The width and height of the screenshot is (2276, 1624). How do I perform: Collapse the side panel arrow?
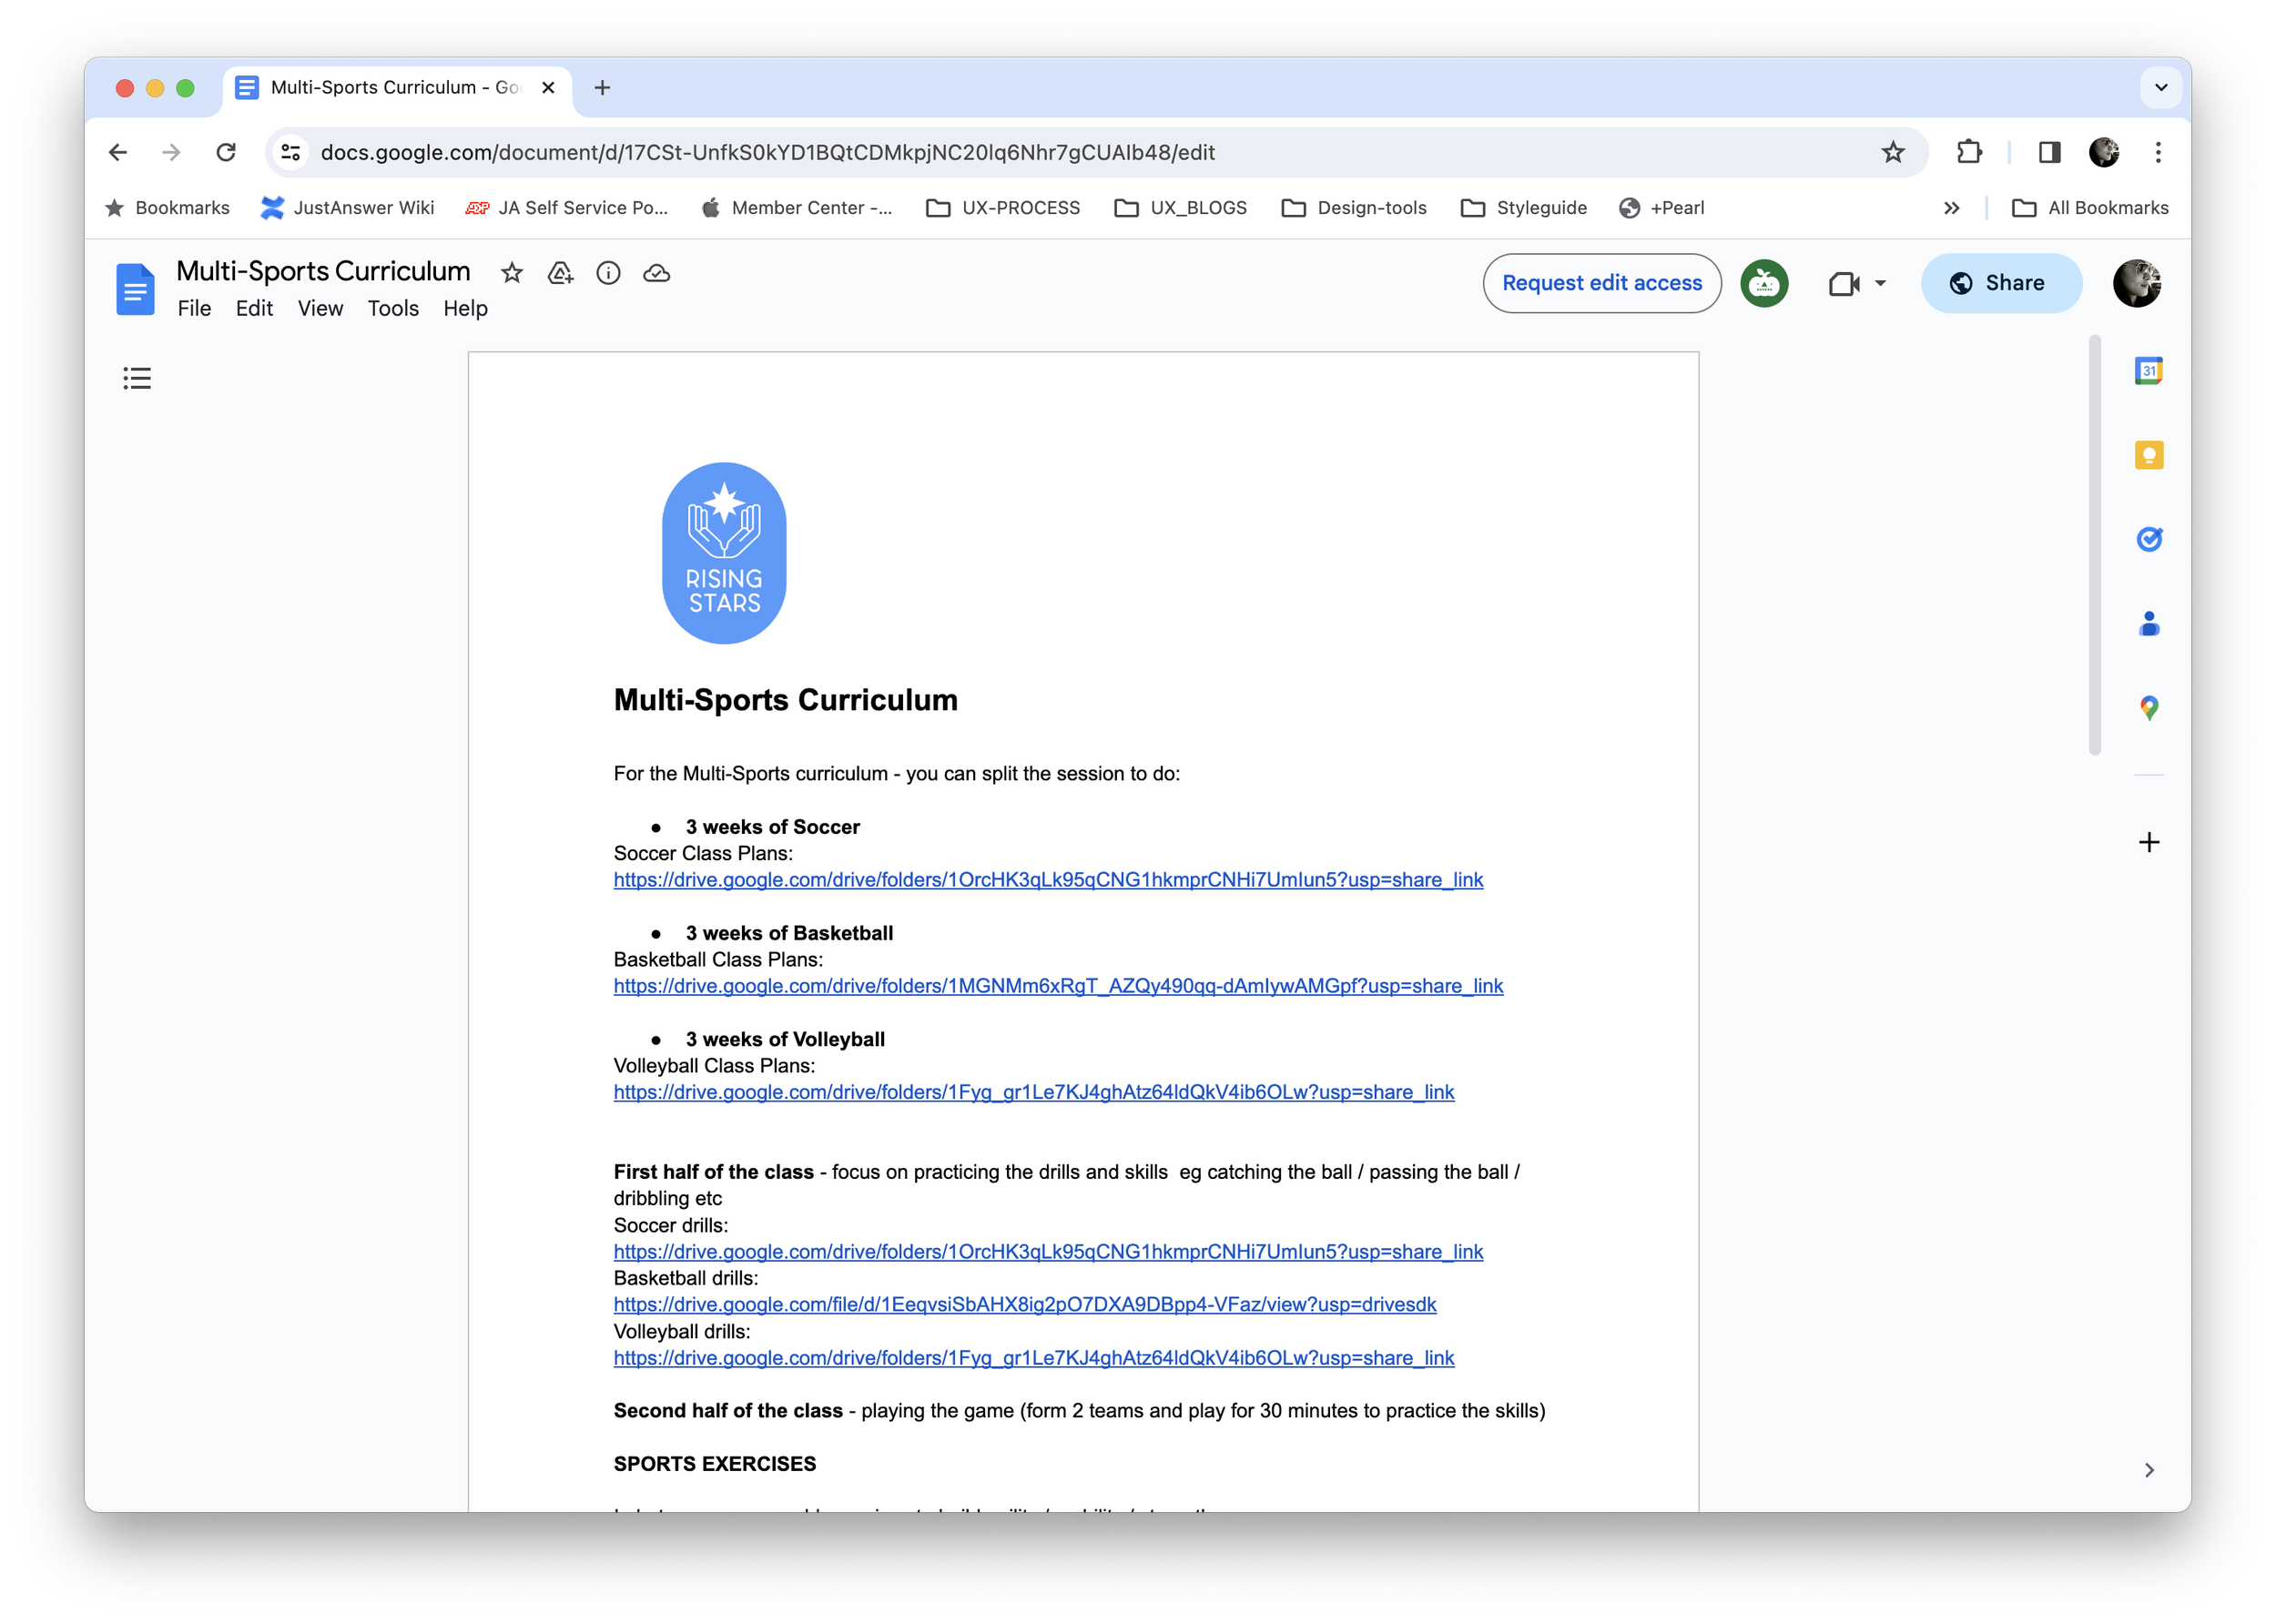[2148, 1470]
